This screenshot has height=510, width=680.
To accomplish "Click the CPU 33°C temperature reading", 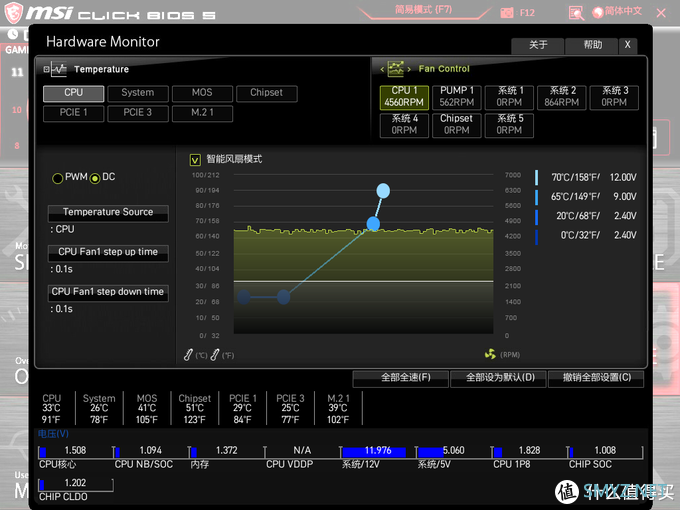I will pos(51,409).
